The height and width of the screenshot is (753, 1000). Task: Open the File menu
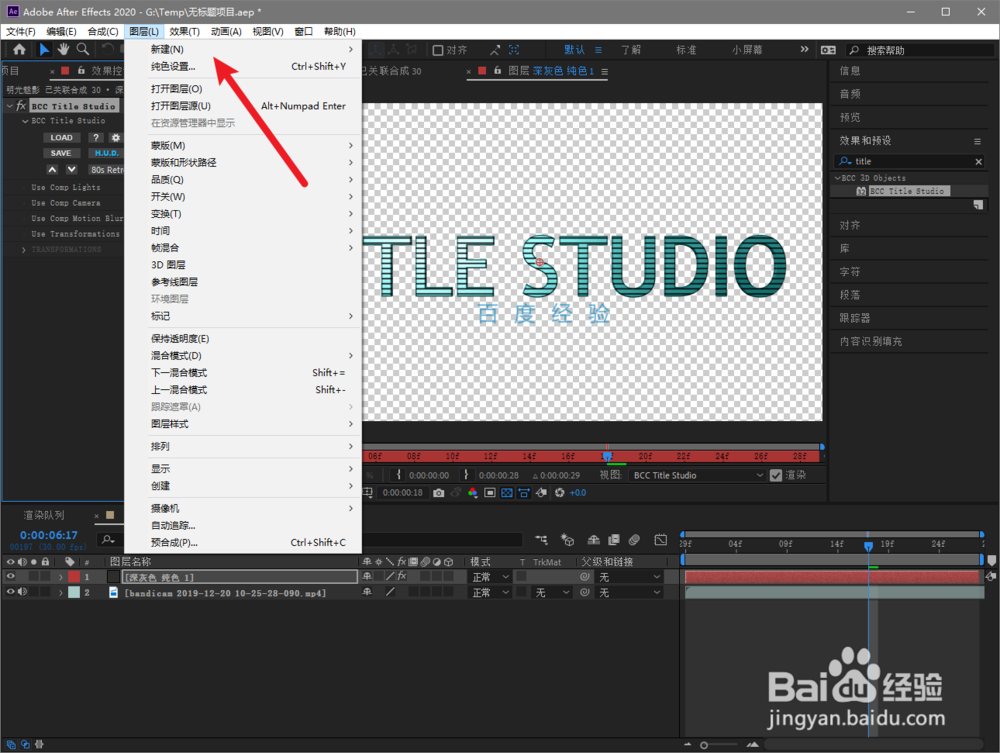20,31
